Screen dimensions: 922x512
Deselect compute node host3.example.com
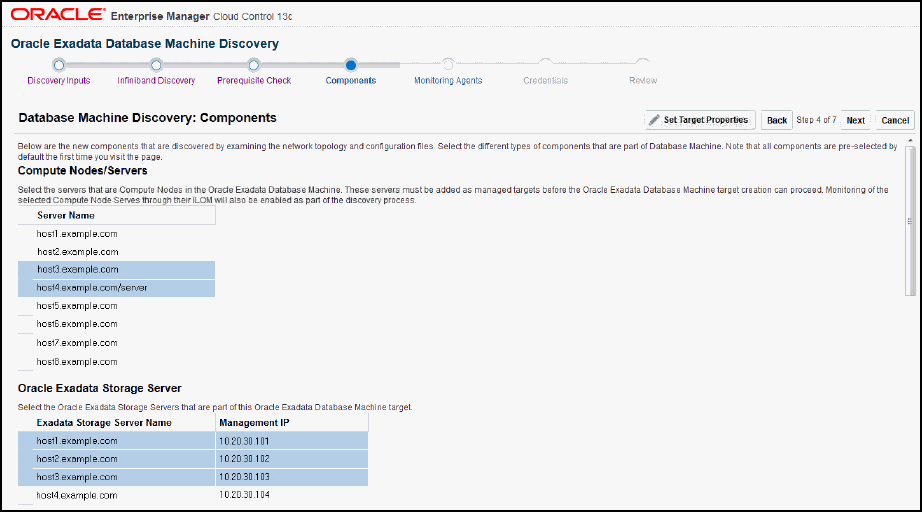116,270
